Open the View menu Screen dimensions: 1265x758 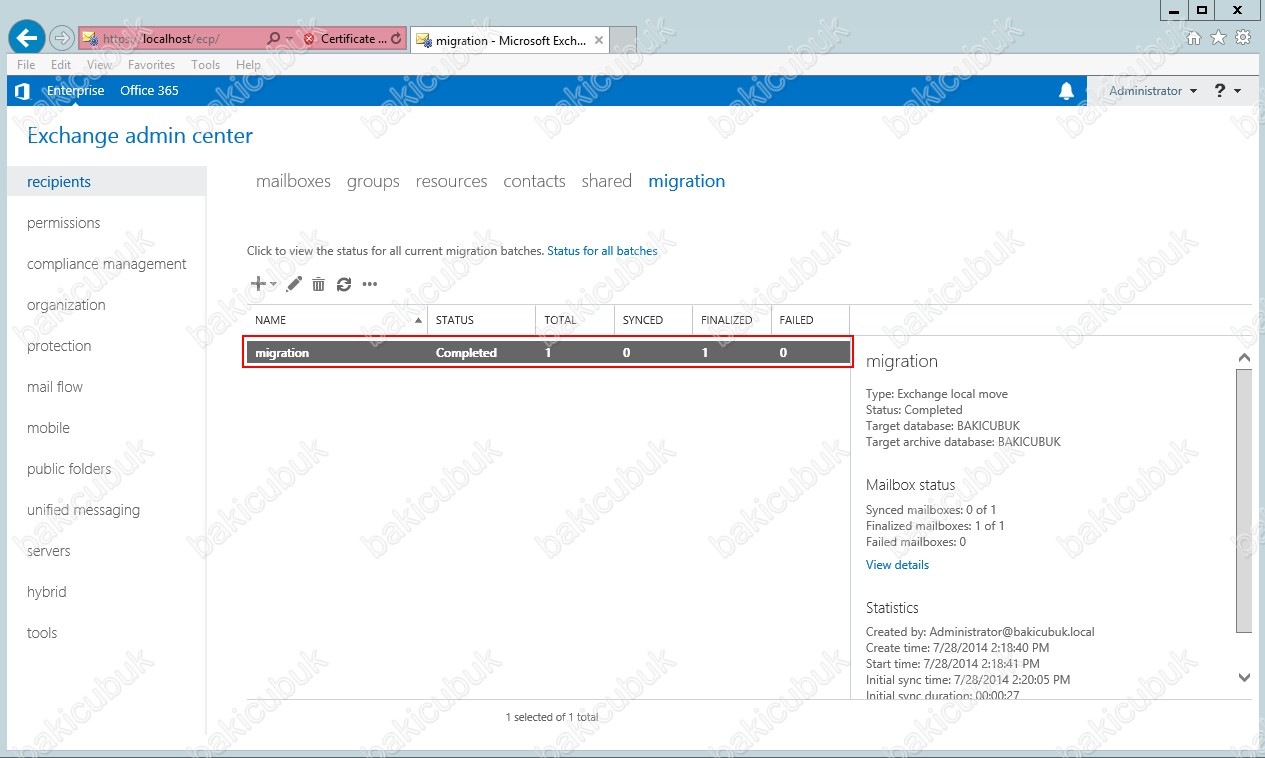pyautogui.click(x=99, y=65)
